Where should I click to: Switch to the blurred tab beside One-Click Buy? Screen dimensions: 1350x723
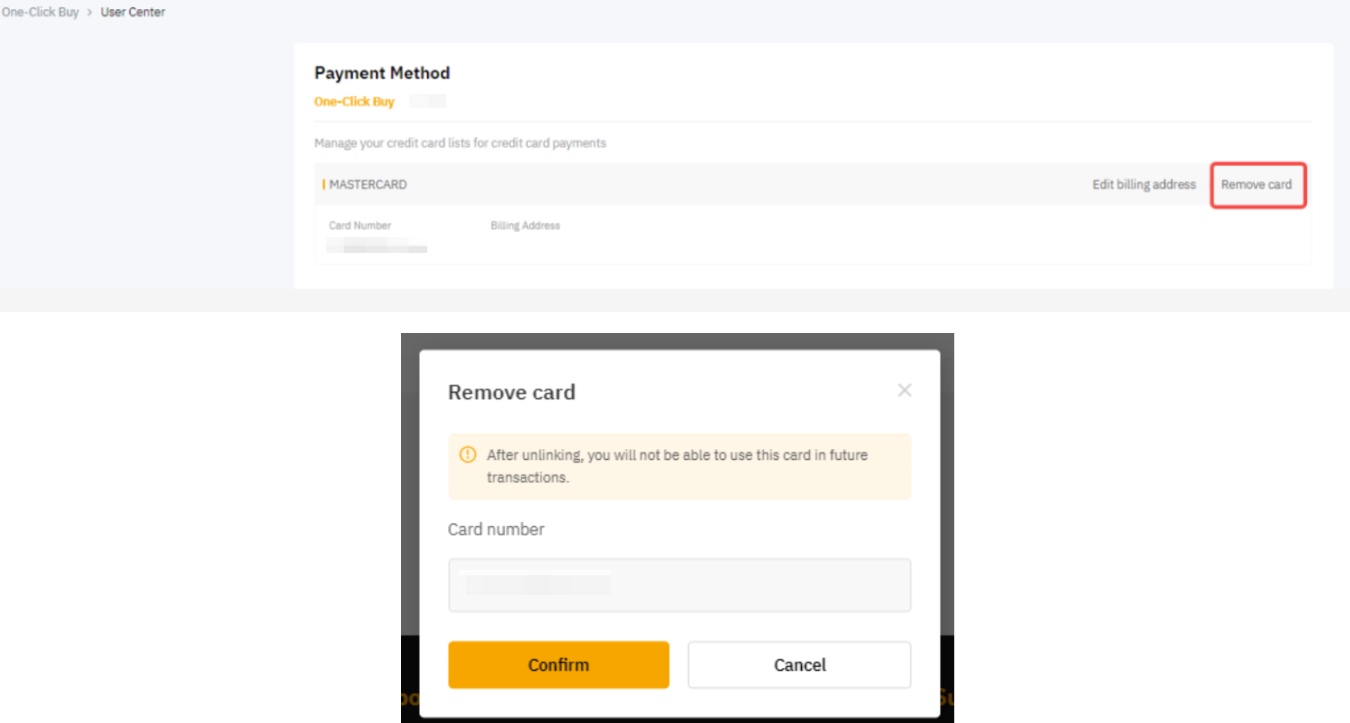point(428,101)
